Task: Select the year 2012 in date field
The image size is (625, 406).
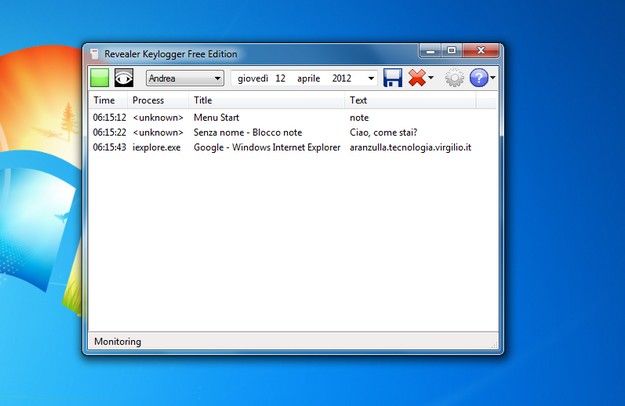Action: click(342, 78)
